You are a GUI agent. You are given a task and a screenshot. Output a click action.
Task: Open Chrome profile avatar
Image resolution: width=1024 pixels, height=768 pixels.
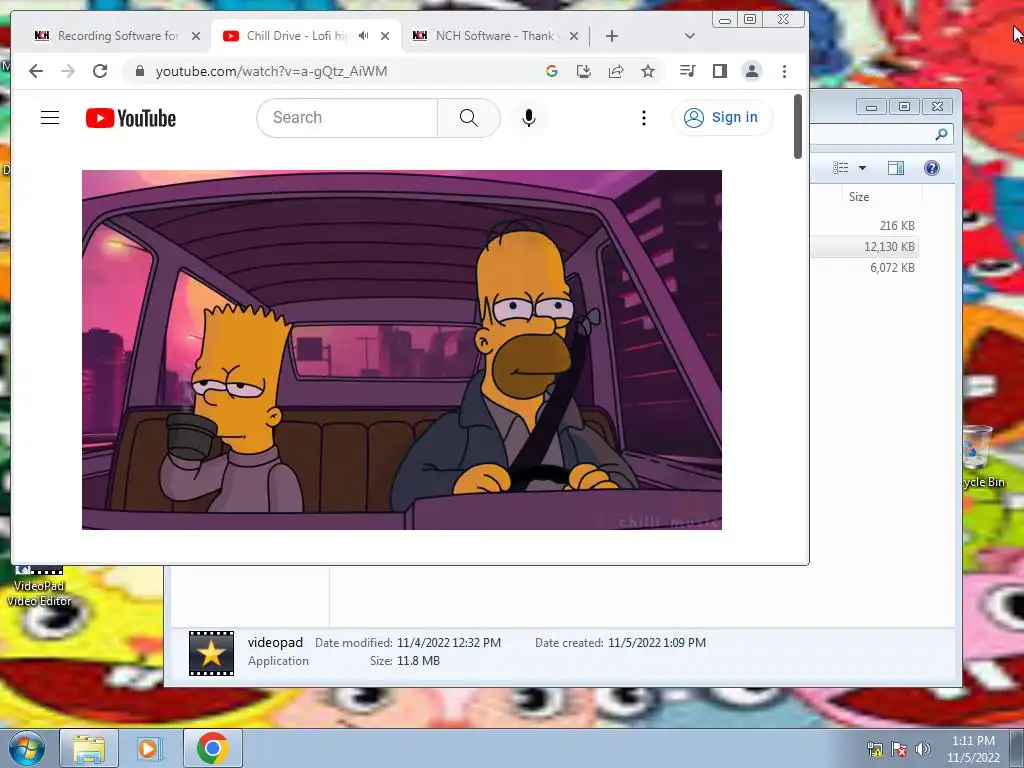click(752, 71)
